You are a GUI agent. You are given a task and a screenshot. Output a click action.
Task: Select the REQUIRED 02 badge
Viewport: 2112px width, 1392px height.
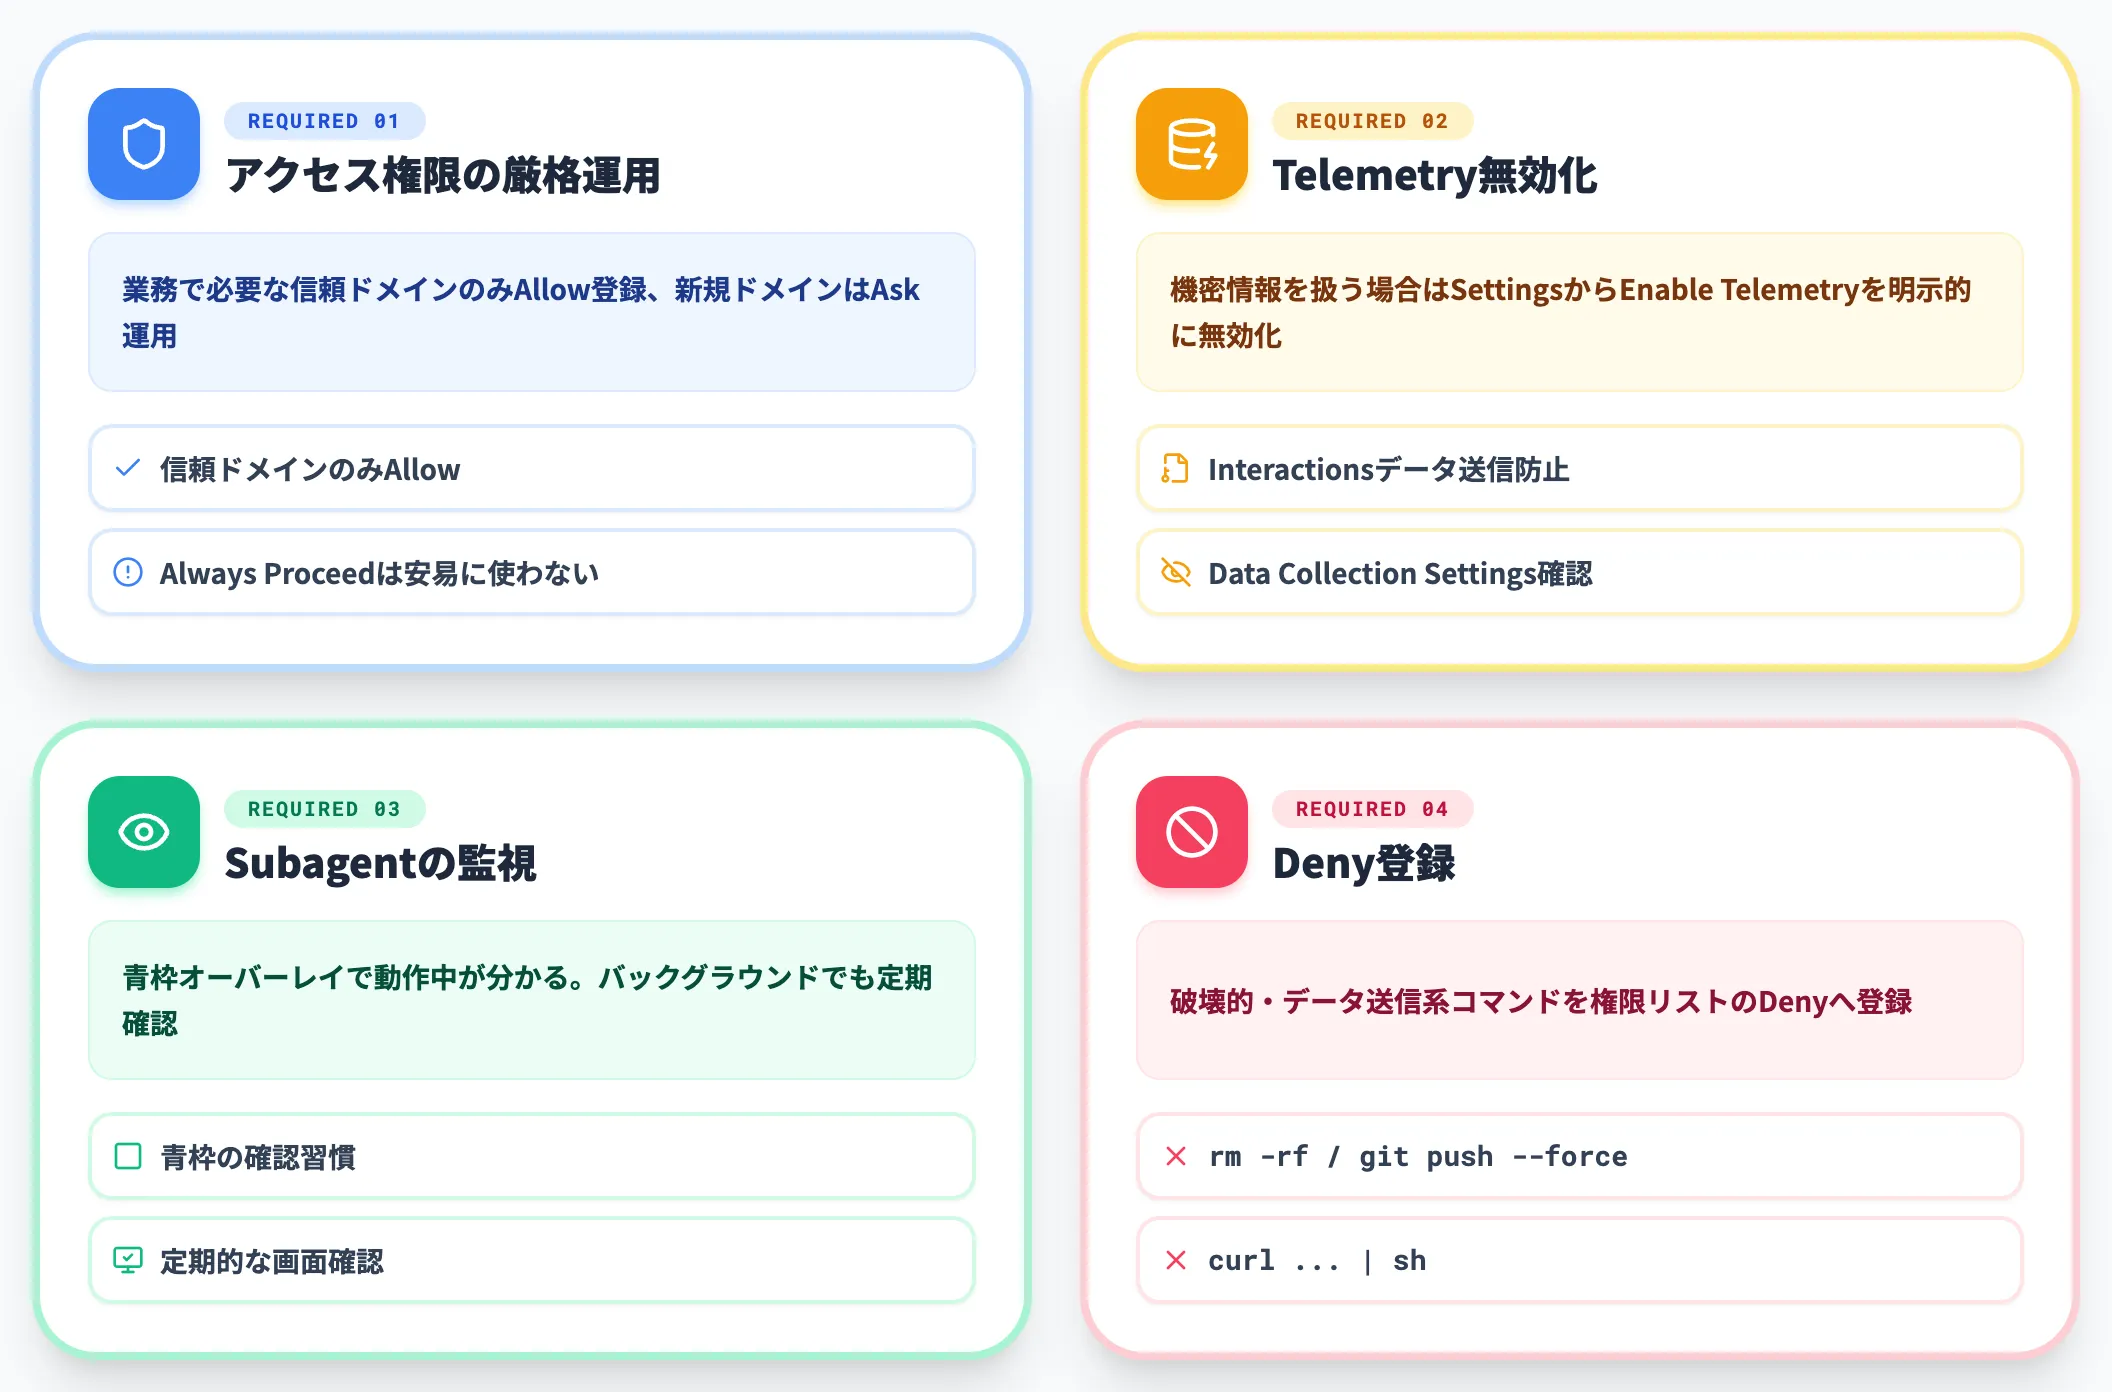pos(1372,121)
